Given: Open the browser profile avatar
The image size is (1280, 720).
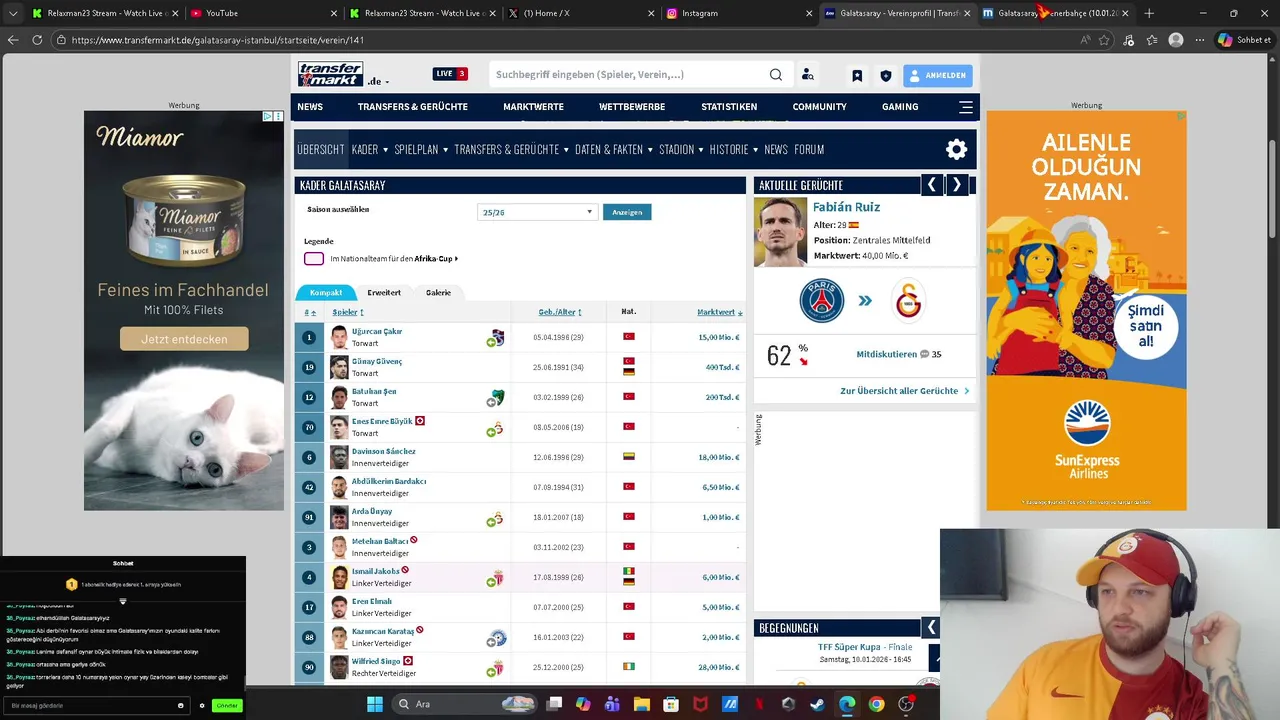Looking at the screenshot, I should [1176, 40].
